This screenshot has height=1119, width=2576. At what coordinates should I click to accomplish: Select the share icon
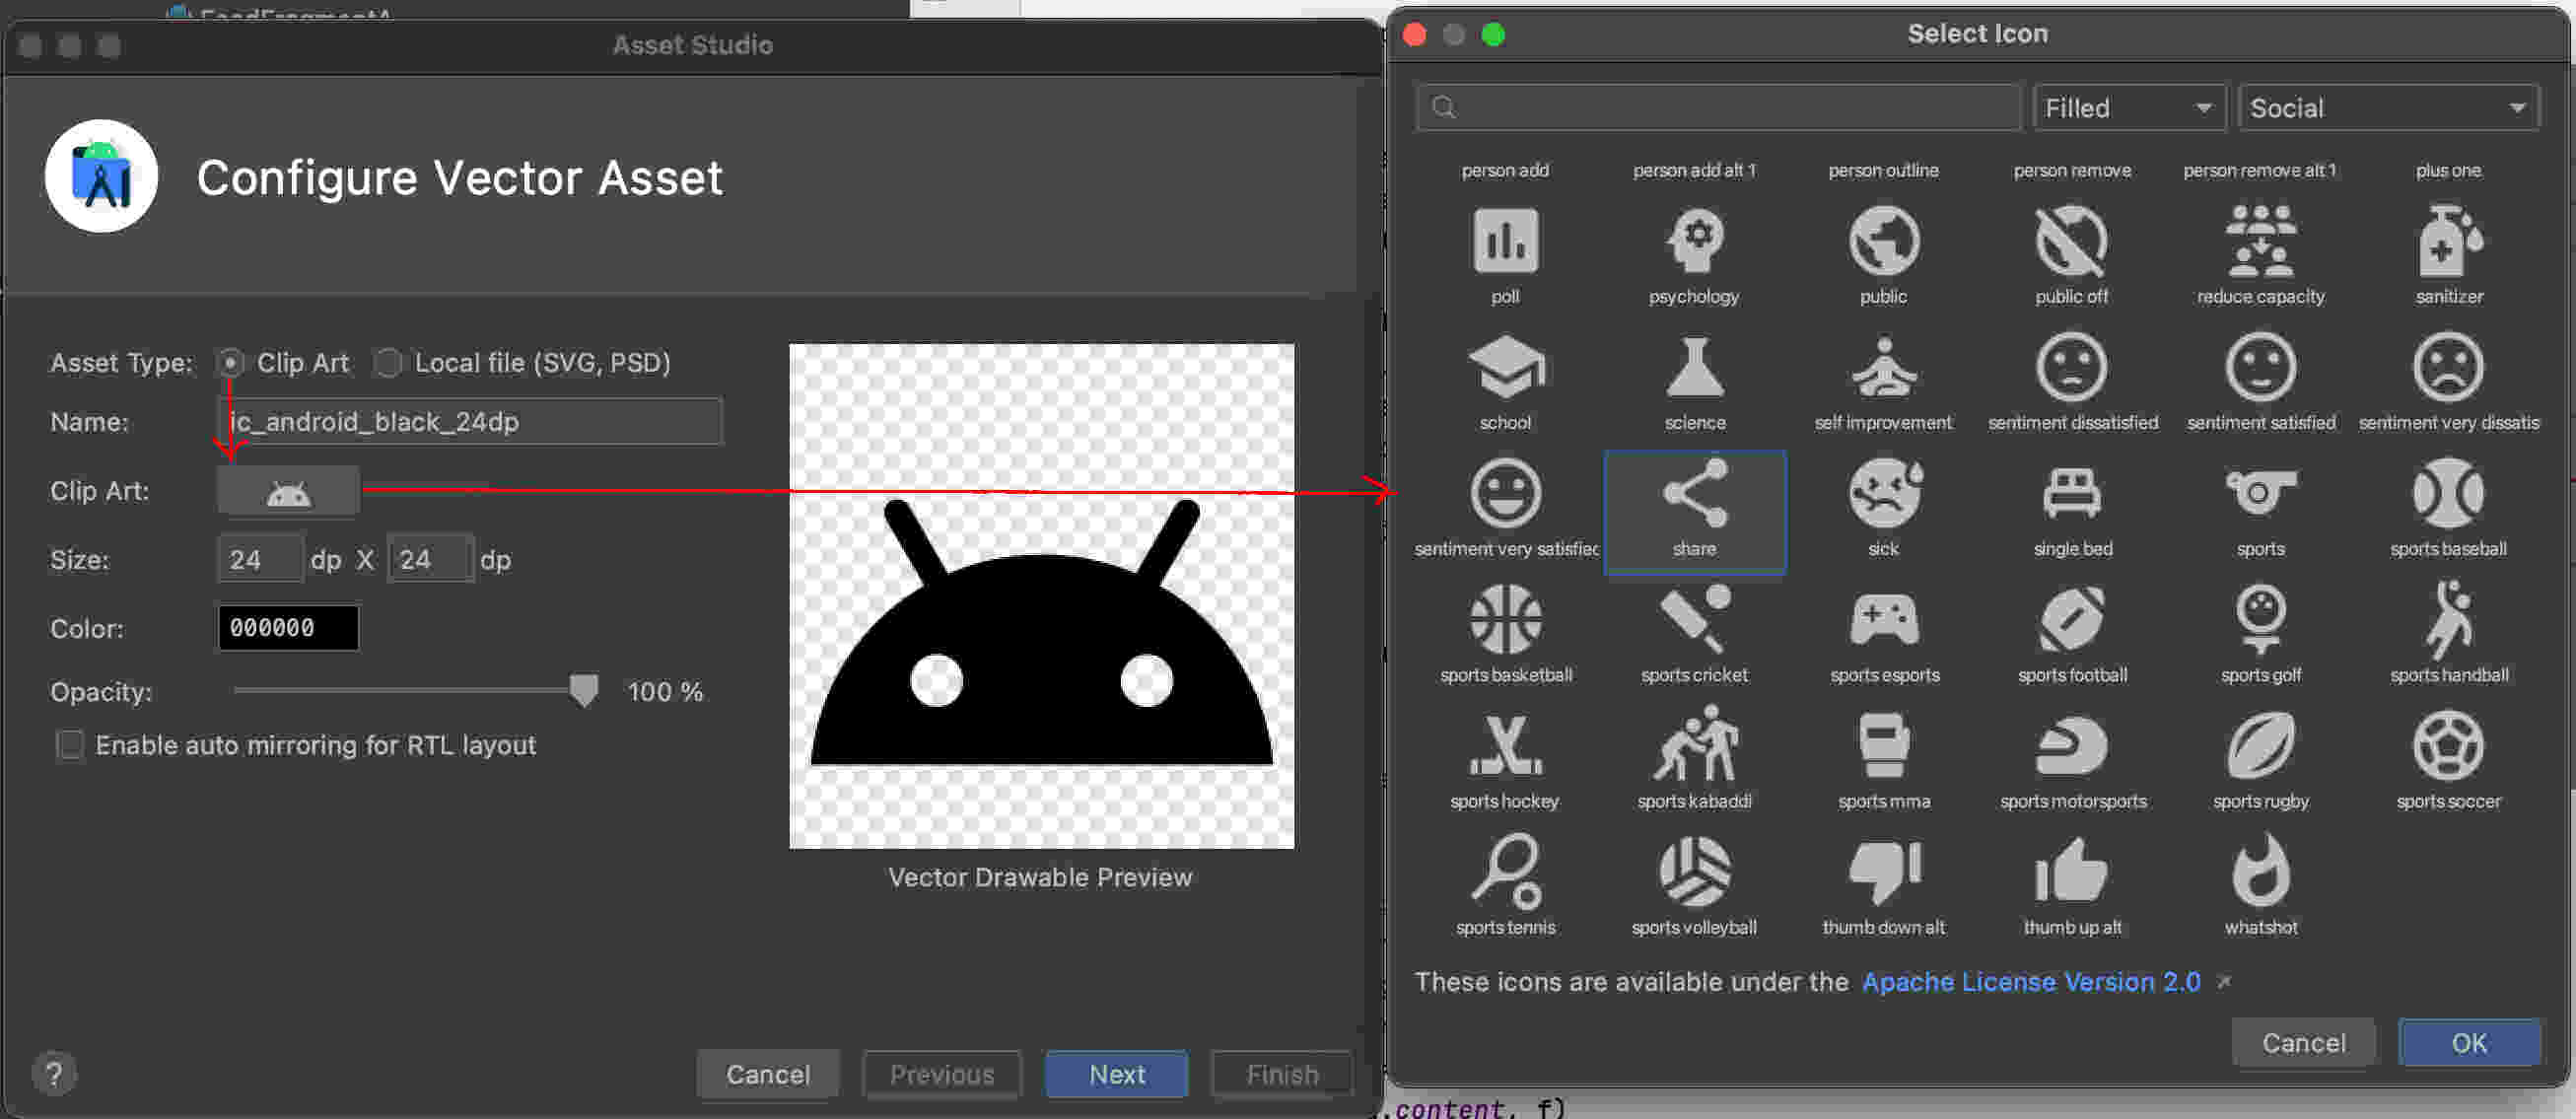click(x=1694, y=511)
